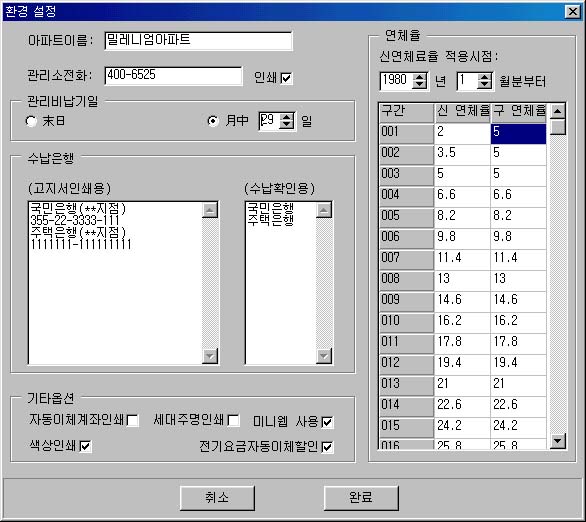Uncheck the 인쇄 checkbox beside phone number

(286, 78)
